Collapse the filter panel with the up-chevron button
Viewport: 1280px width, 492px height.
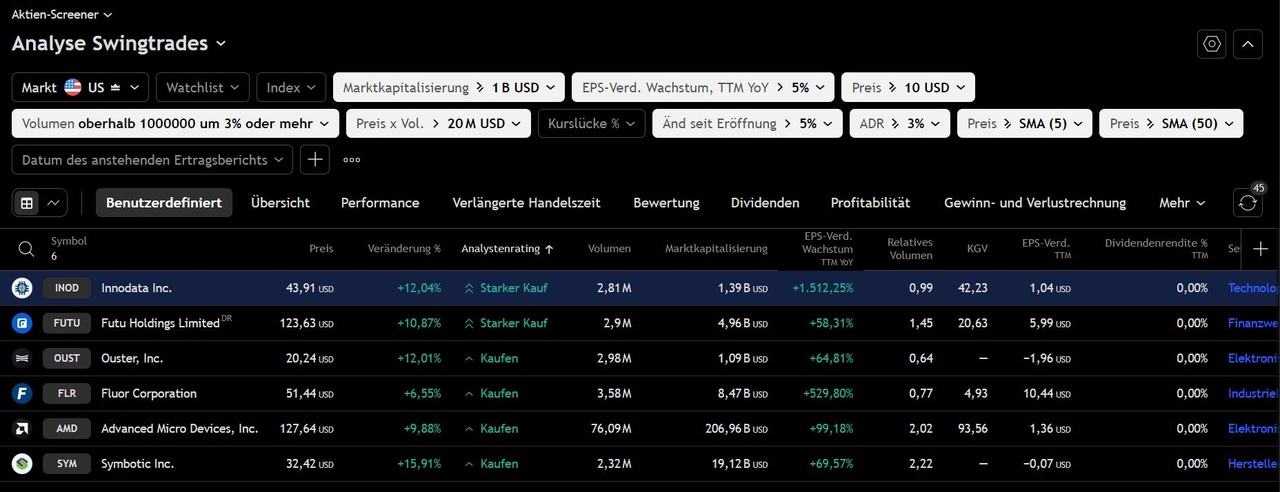tap(1248, 44)
